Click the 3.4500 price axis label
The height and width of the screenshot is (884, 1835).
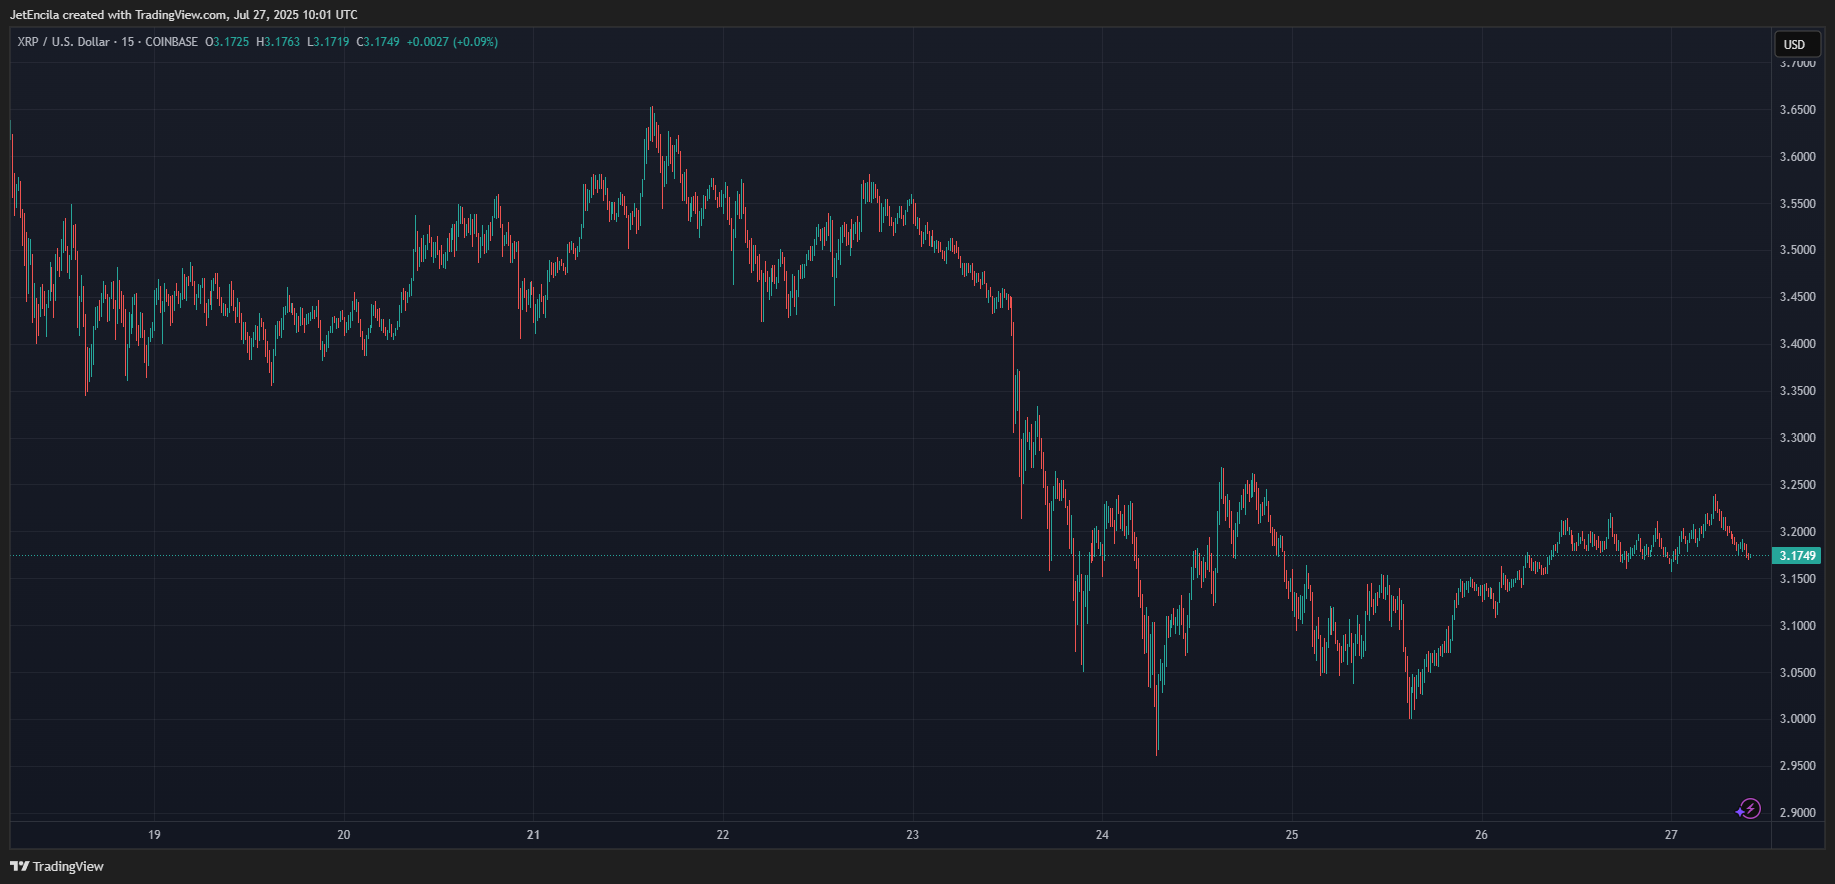(1797, 297)
